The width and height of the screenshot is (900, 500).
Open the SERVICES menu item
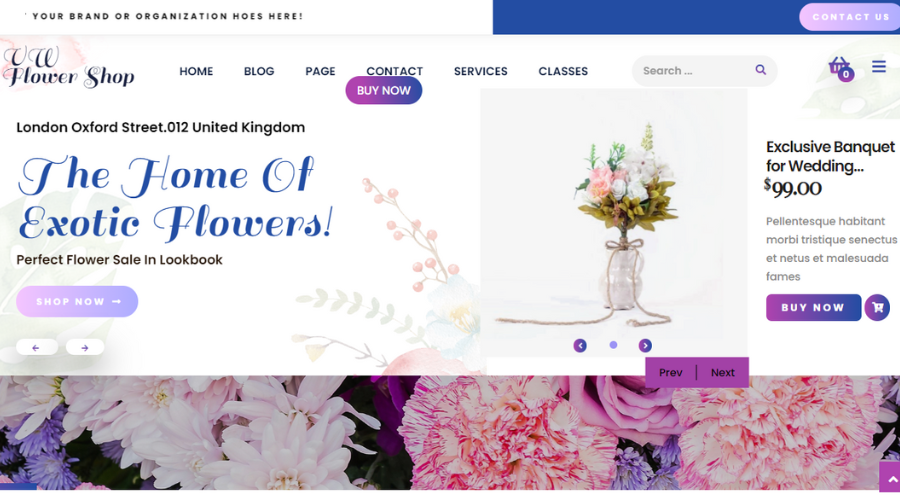[x=480, y=71]
